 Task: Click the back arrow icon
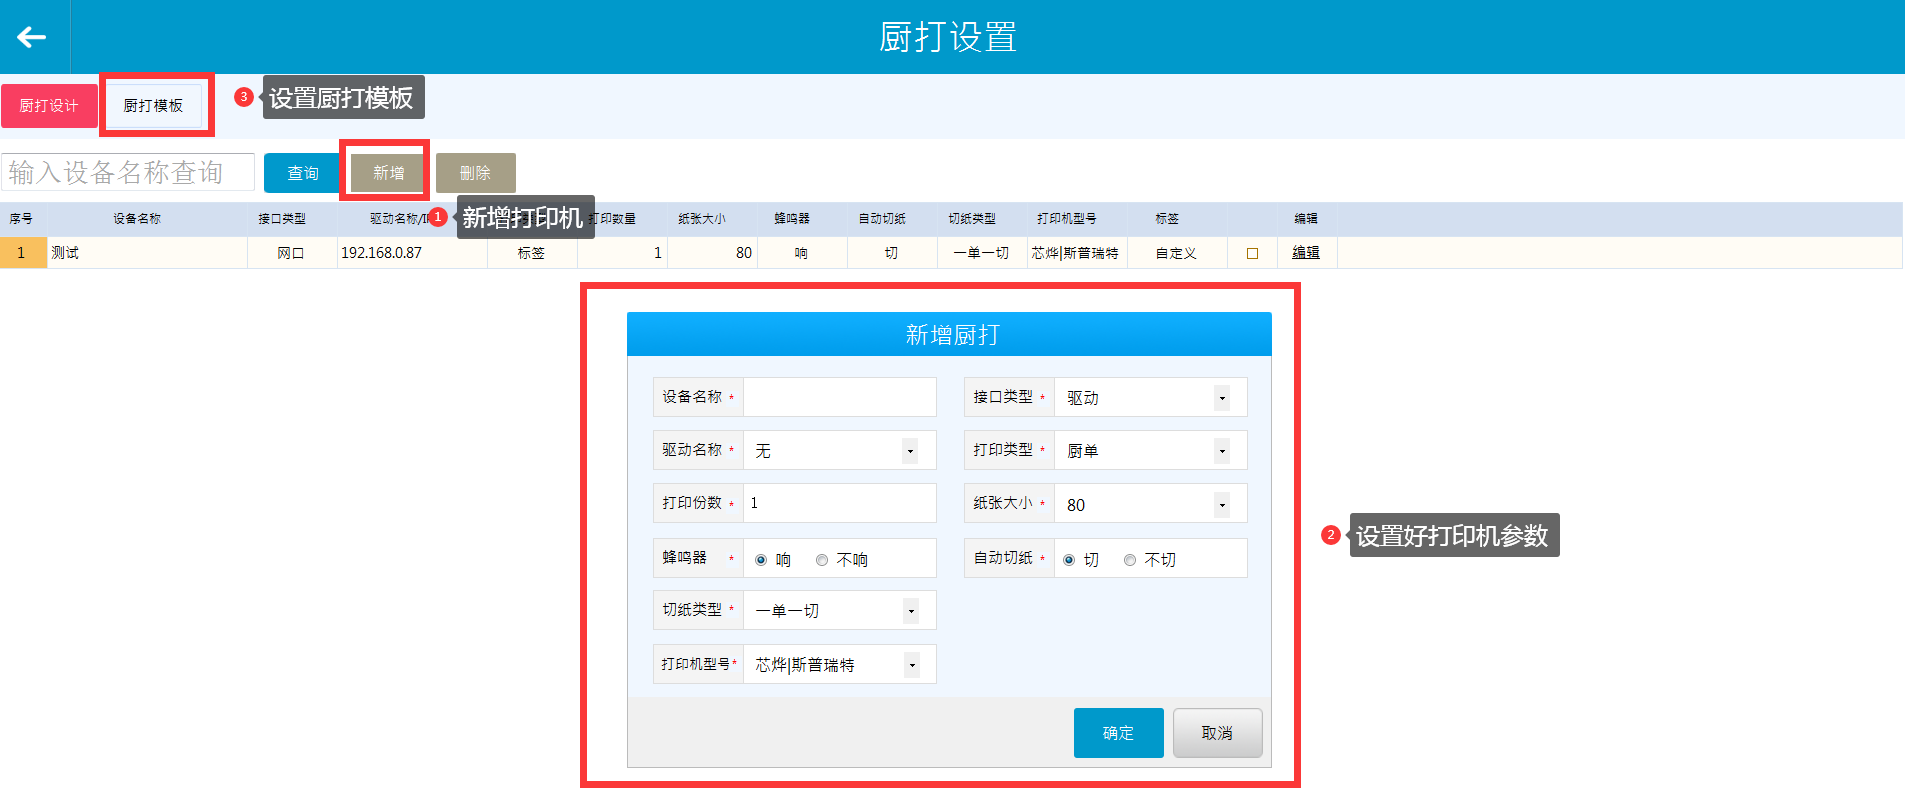click(32, 37)
